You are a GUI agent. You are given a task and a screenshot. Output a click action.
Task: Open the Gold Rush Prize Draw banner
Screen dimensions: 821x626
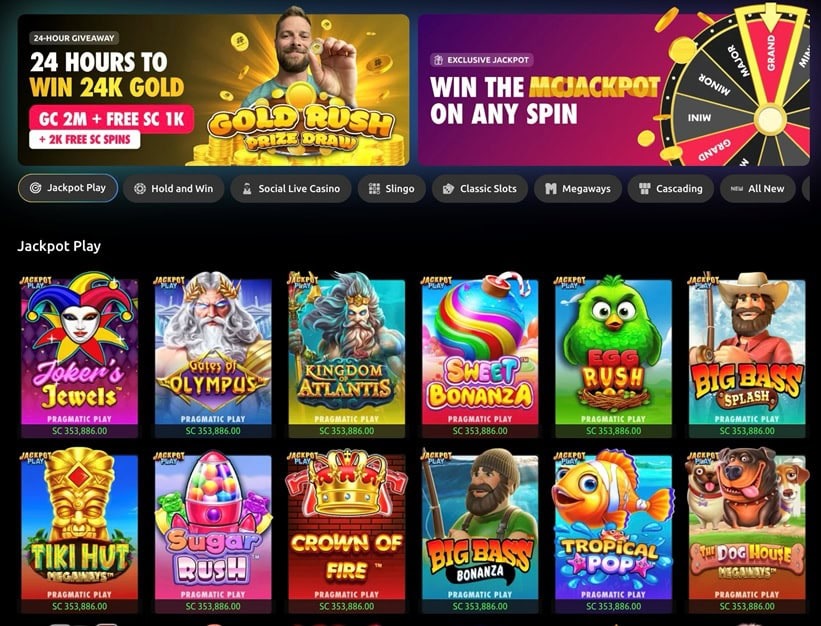[214, 90]
